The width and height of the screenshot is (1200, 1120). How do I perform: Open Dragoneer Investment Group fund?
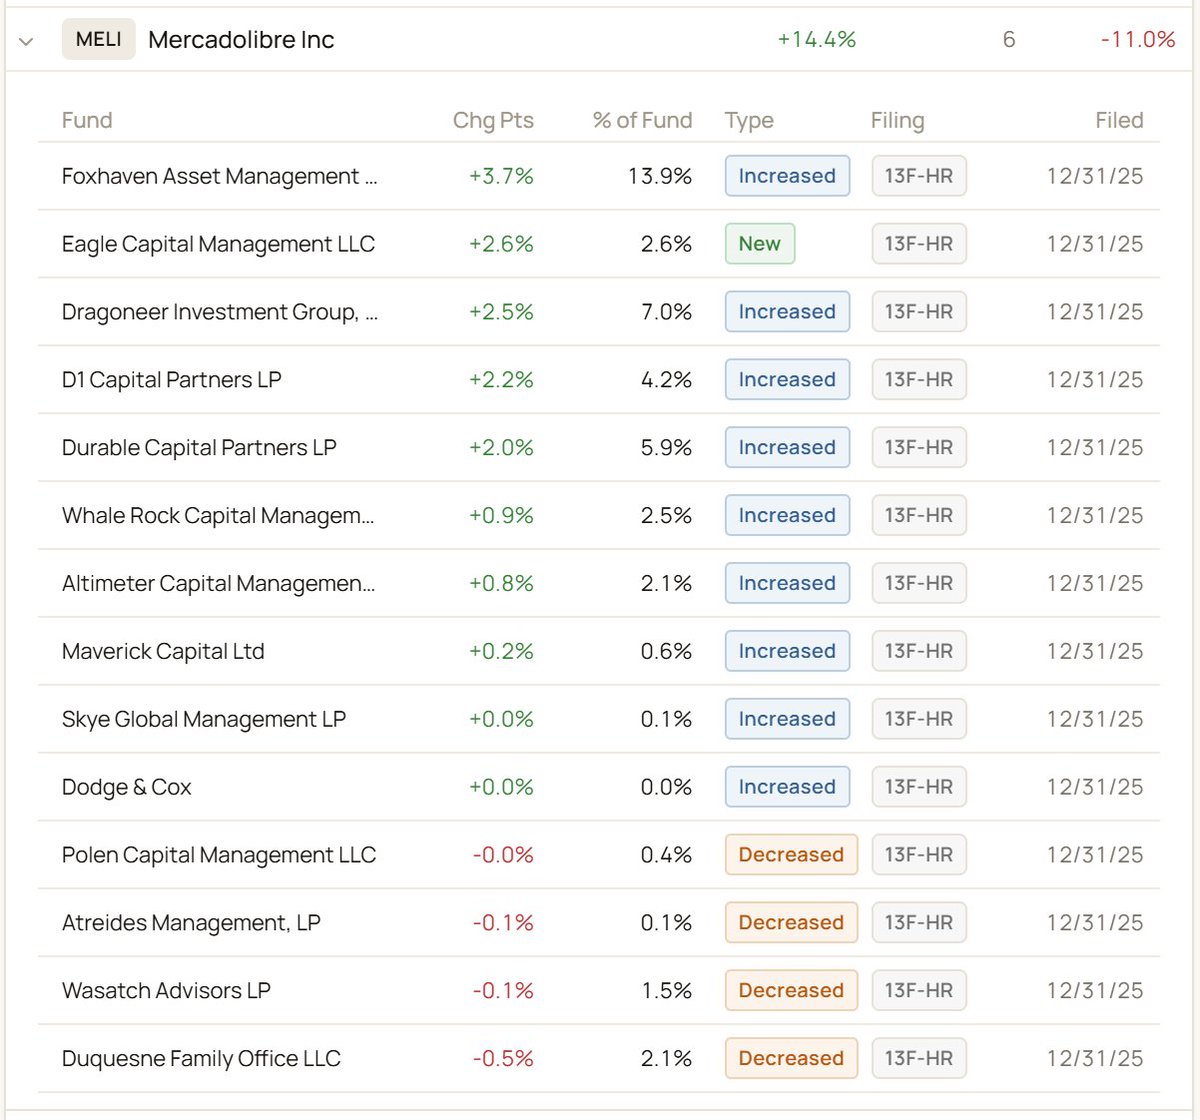[220, 312]
